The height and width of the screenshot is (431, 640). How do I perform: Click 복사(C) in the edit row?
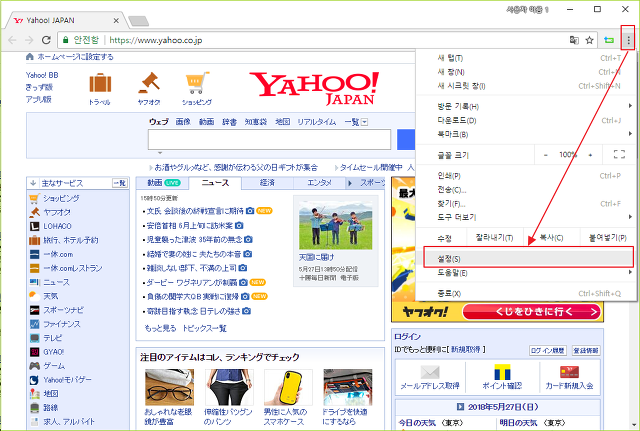[551, 238]
